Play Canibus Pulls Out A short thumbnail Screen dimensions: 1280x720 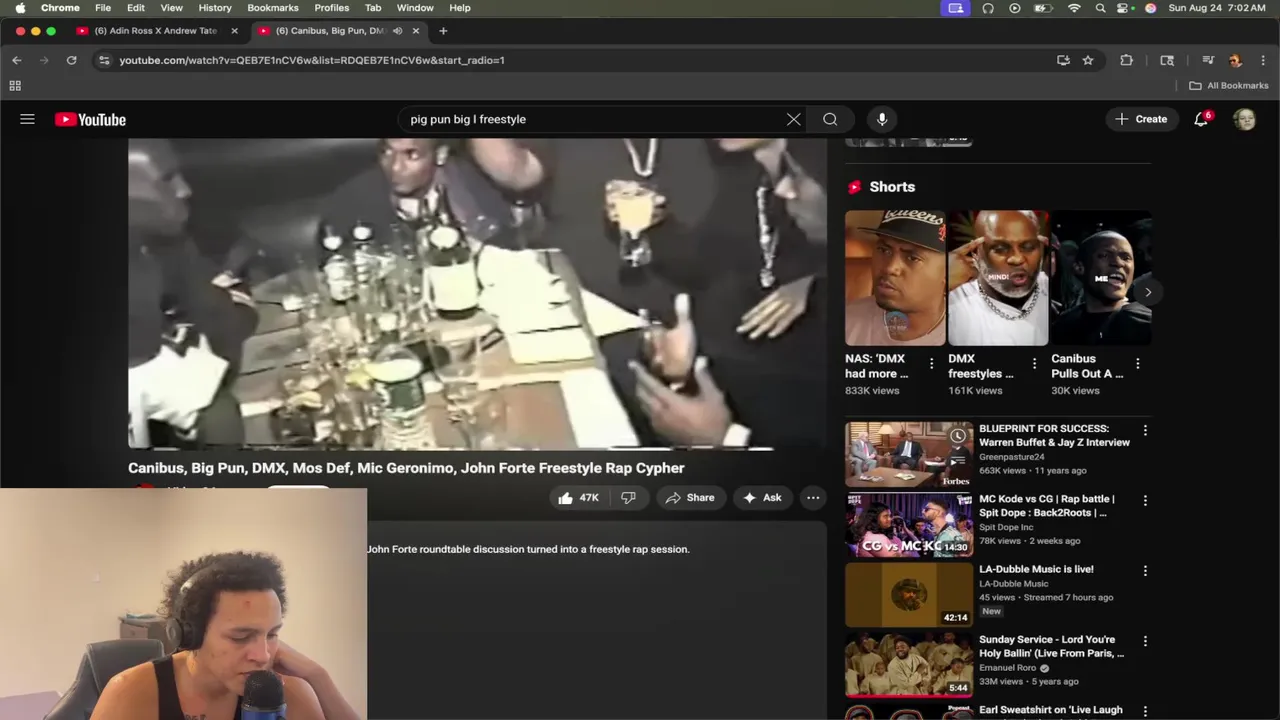1101,278
